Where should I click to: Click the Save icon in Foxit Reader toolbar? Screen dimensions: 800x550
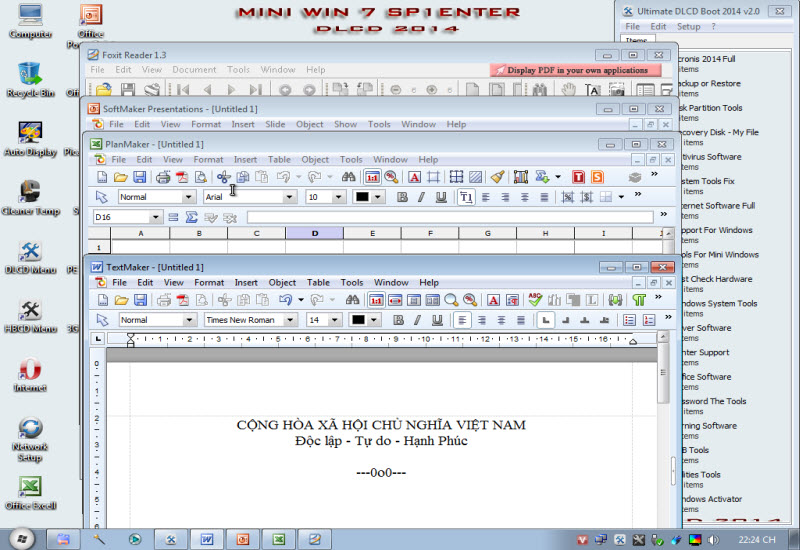[x=128, y=90]
